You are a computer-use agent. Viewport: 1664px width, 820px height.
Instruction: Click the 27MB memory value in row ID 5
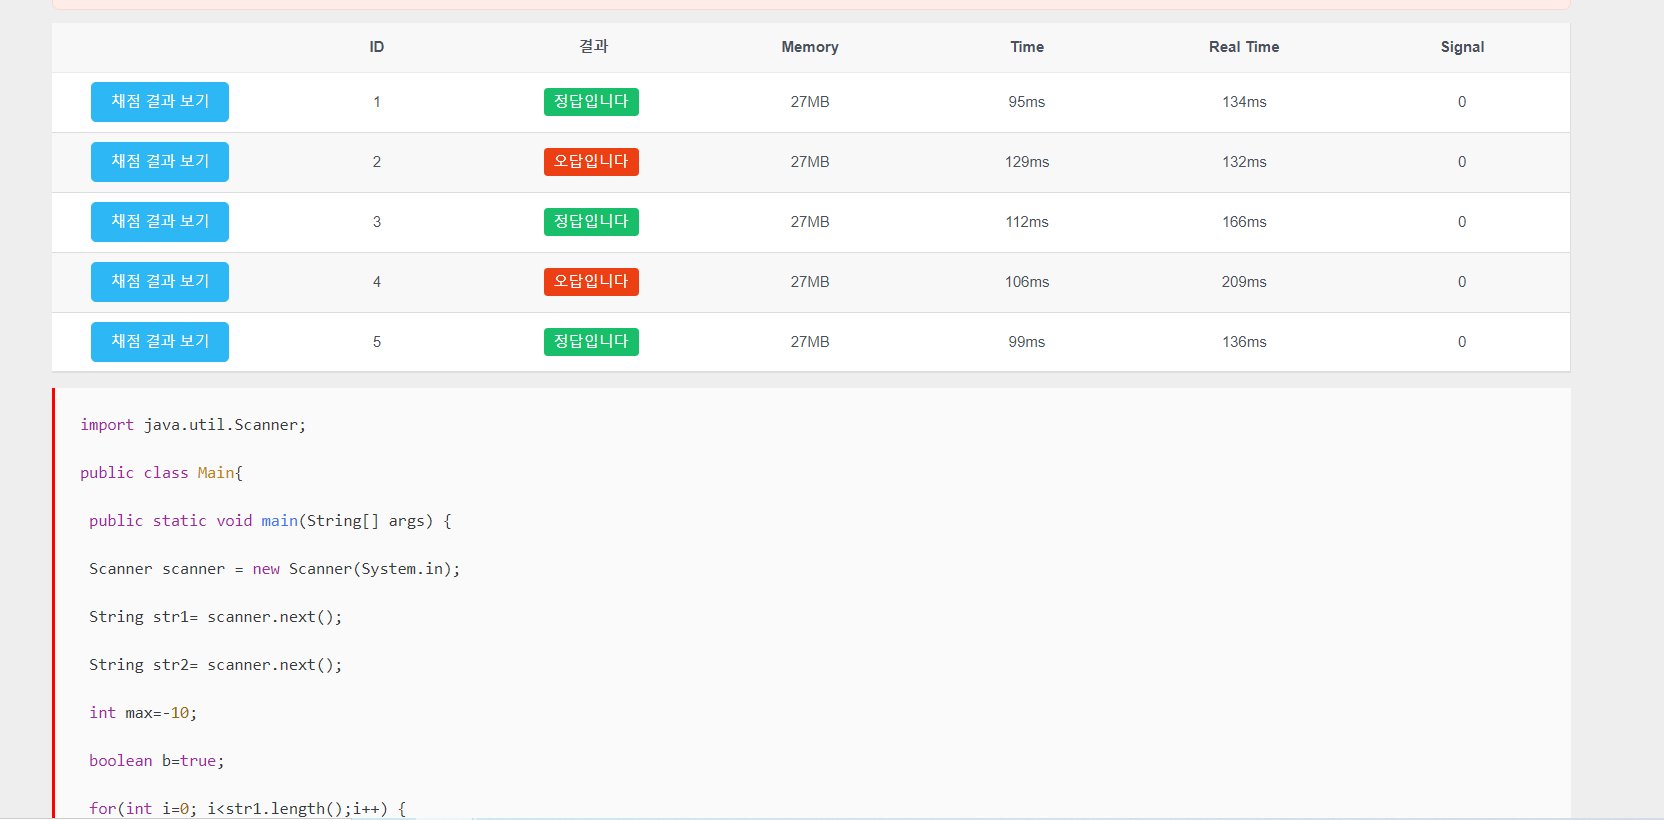pos(810,342)
